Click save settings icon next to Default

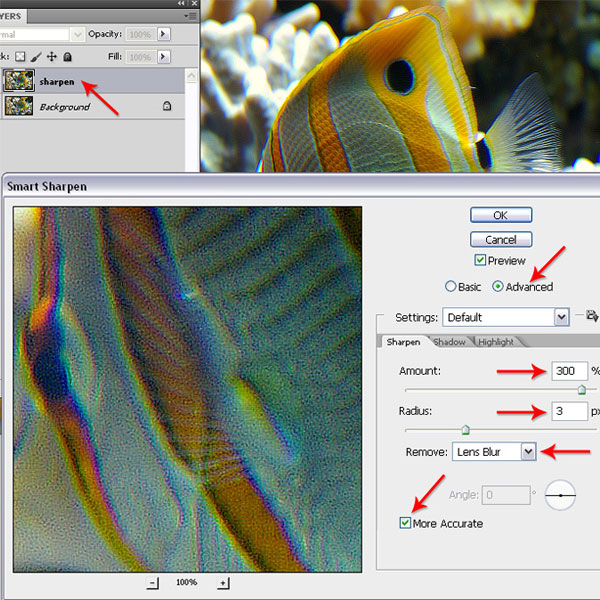[x=592, y=316]
